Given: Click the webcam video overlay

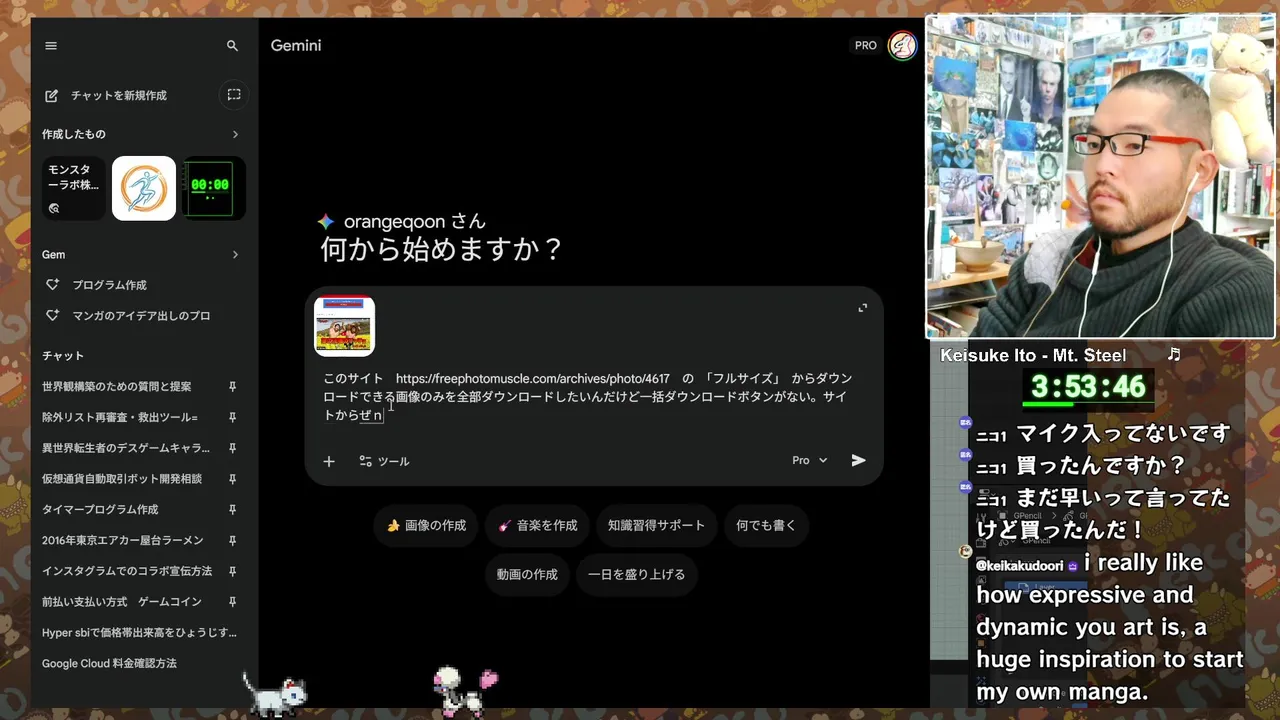Looking at the screenshot, I should 1101,176.
